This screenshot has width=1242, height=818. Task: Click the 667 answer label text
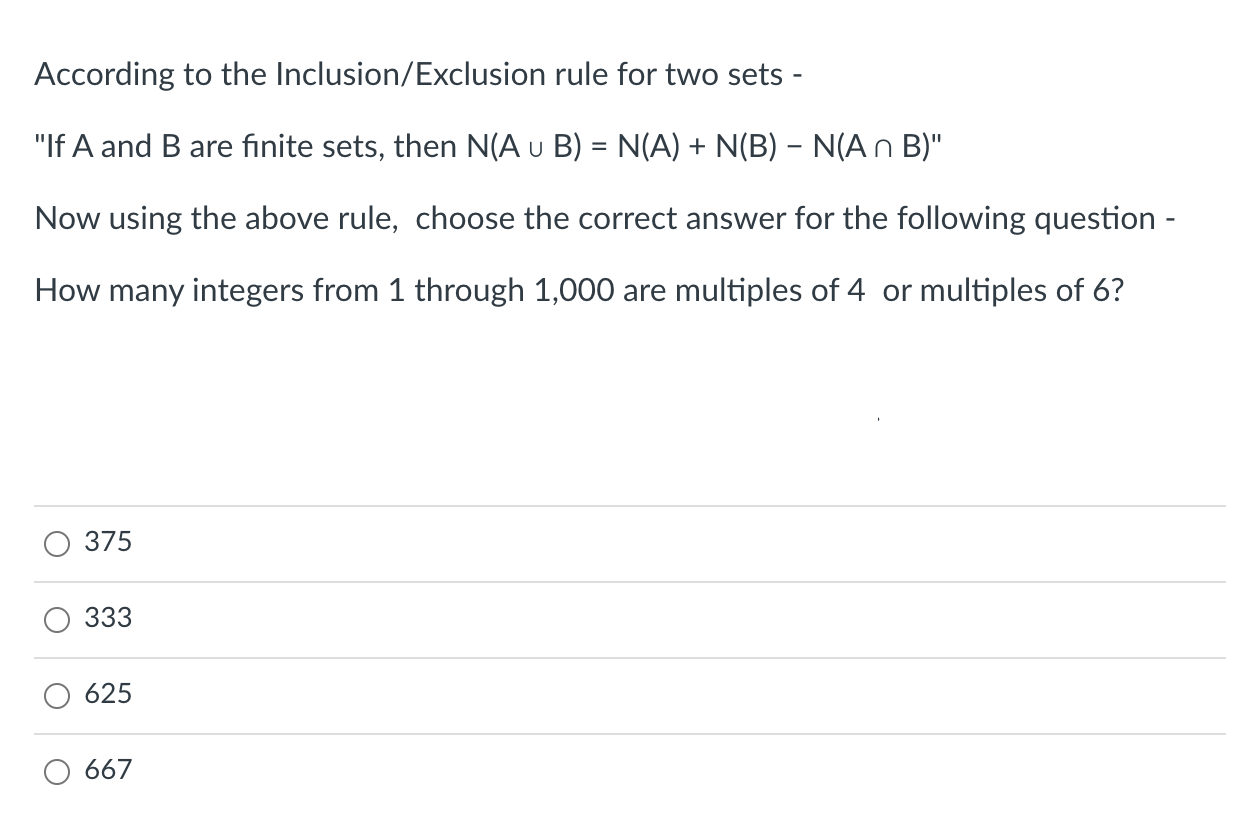[x=108, y=770]
